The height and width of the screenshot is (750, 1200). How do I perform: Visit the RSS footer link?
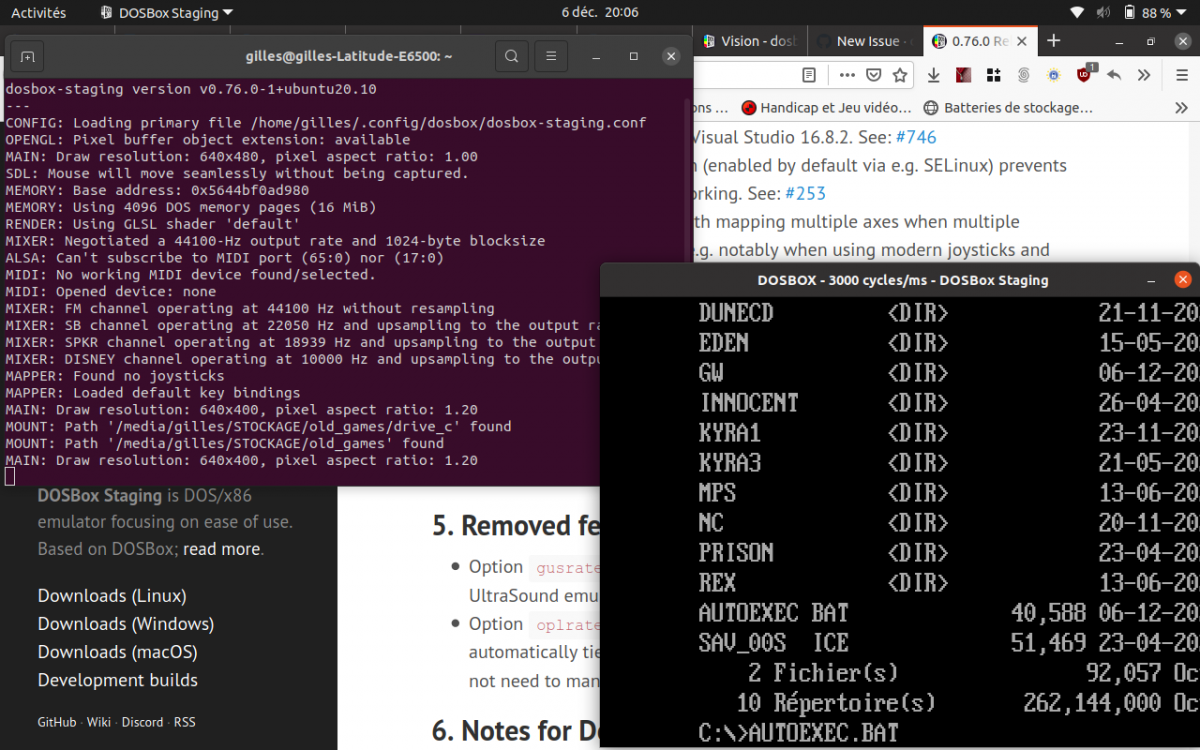coord(185,722)
